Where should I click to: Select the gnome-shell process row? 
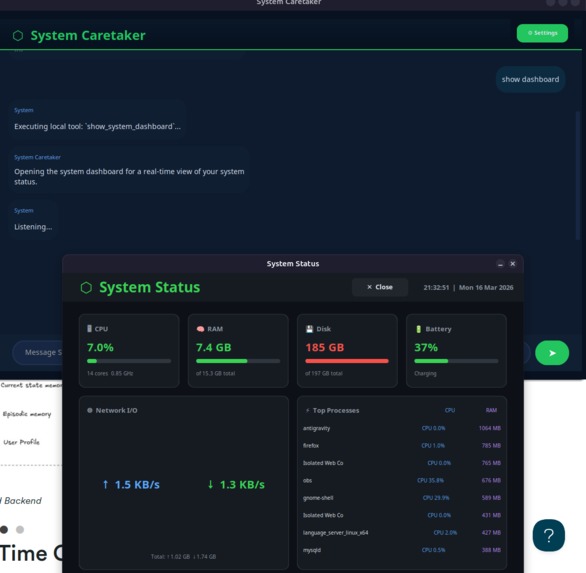pos(402,498)
